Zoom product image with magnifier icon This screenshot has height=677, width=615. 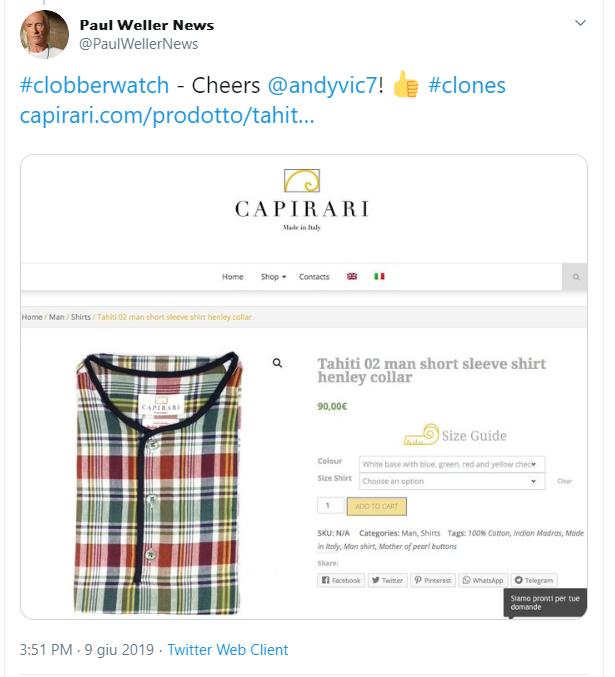click(277, 363)
